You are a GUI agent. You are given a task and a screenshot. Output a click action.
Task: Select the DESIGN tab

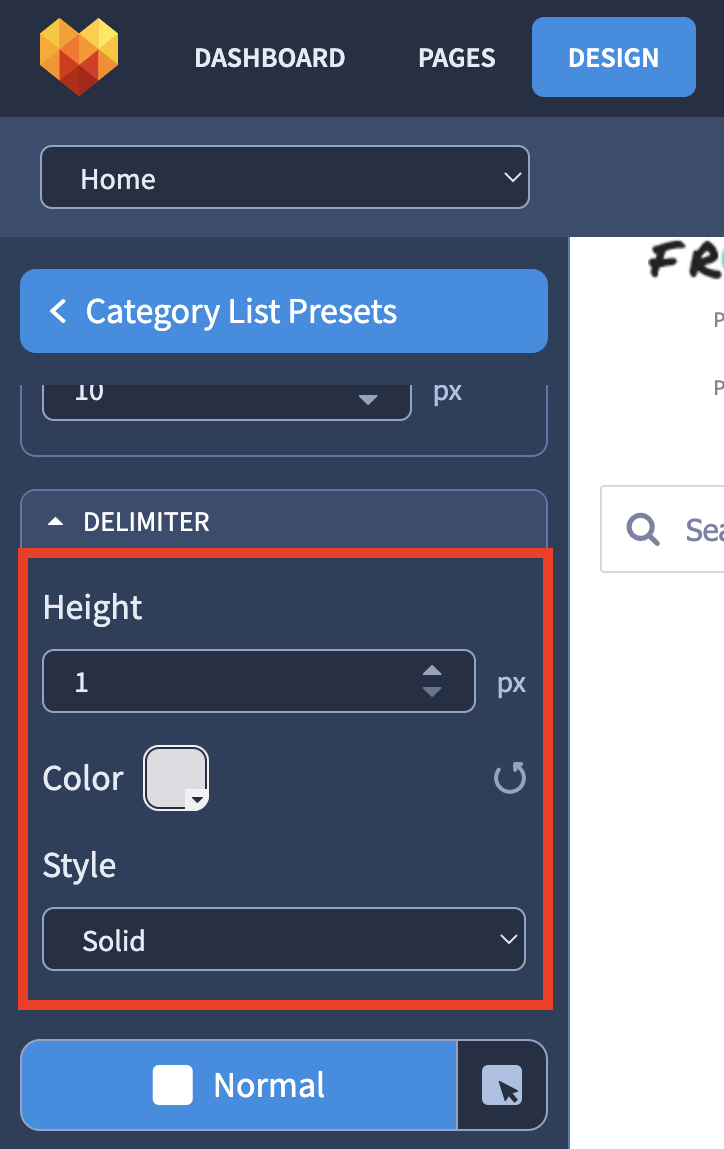614,57
